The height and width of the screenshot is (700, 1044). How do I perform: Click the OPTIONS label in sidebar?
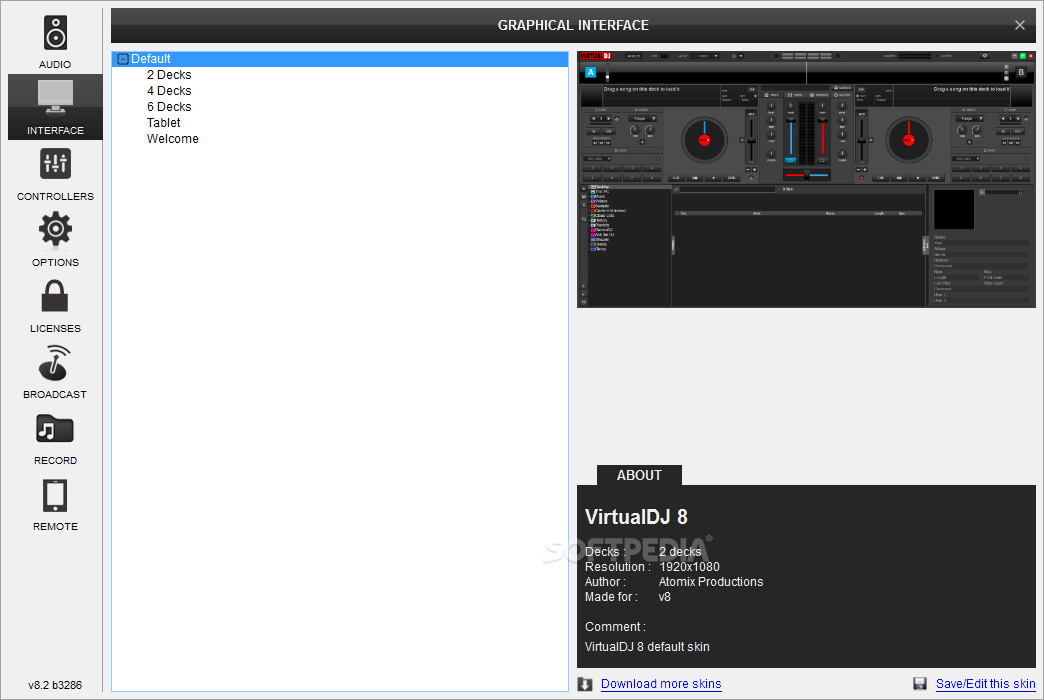coord(55,262)
